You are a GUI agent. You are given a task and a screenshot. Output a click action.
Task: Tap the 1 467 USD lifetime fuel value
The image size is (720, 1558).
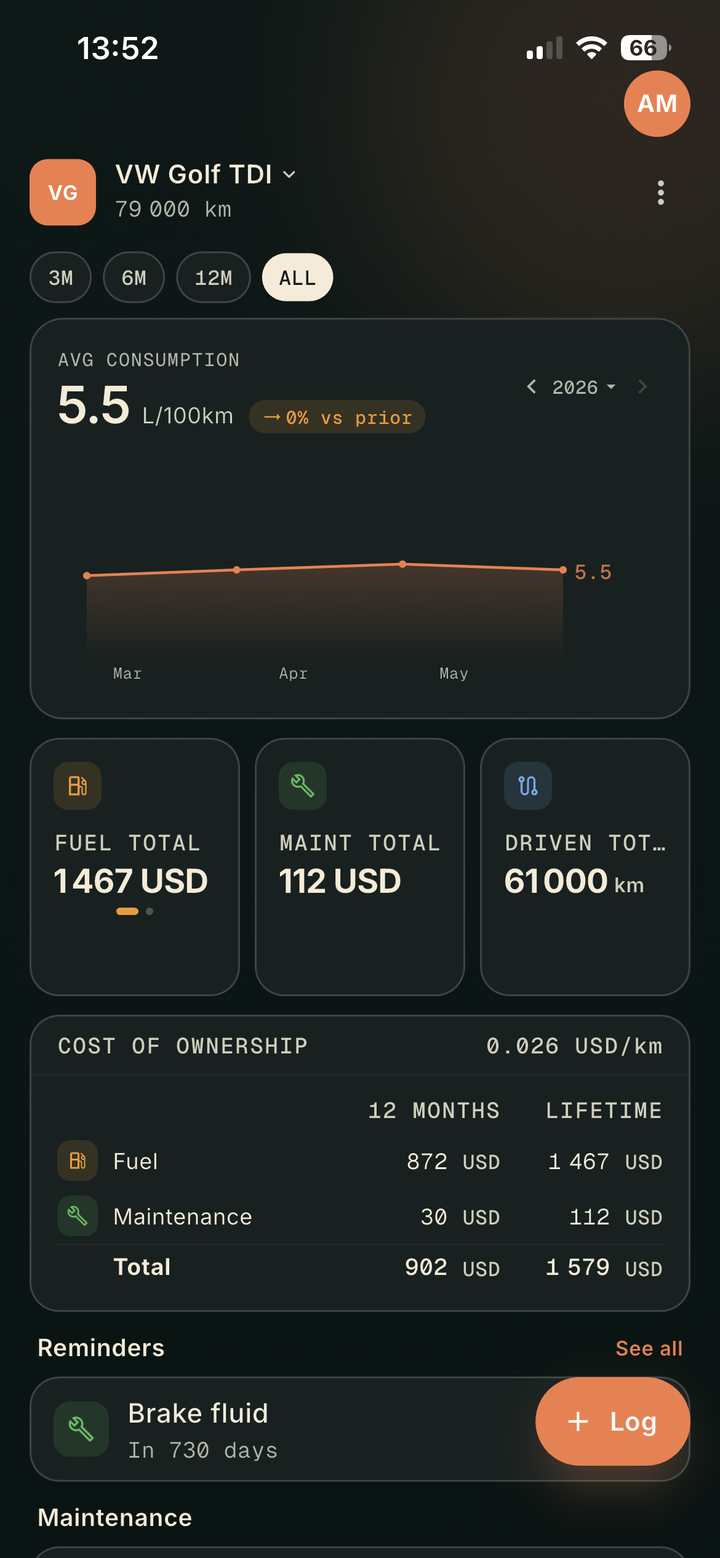605,1161
